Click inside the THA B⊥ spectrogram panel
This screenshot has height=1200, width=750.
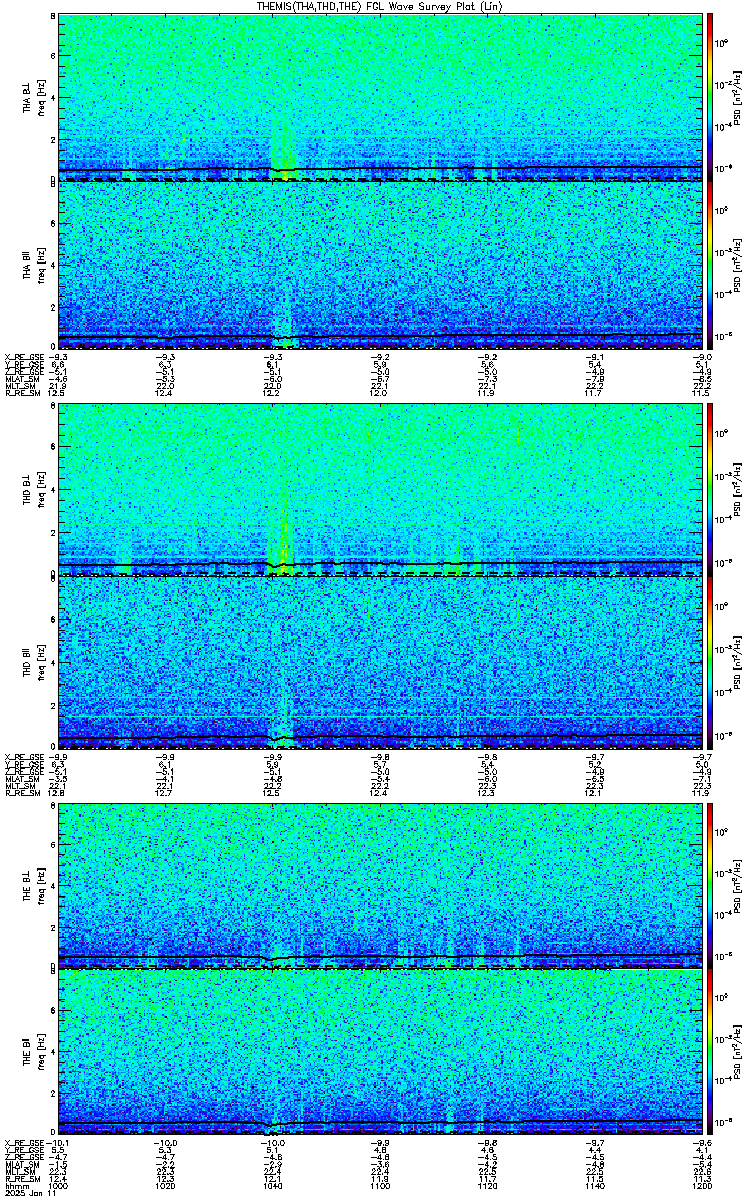(380, 97)
